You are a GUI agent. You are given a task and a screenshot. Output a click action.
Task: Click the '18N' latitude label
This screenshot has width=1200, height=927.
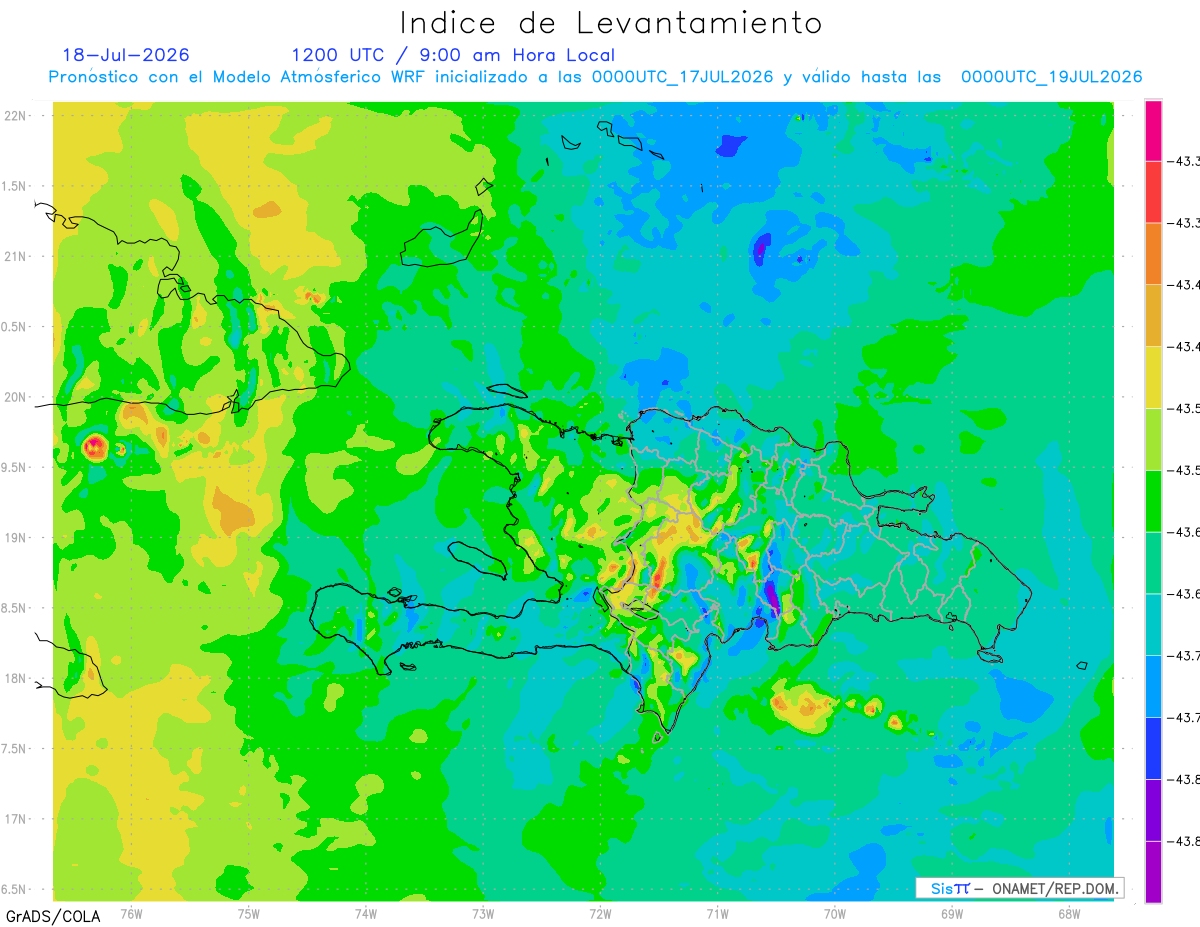17,679
